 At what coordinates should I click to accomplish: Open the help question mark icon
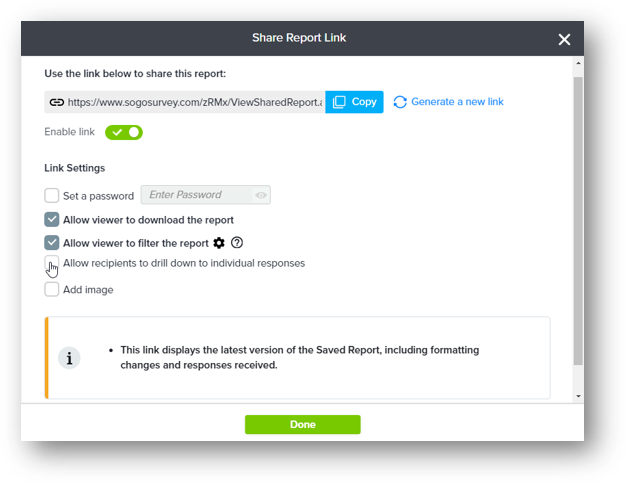point(237,242)
